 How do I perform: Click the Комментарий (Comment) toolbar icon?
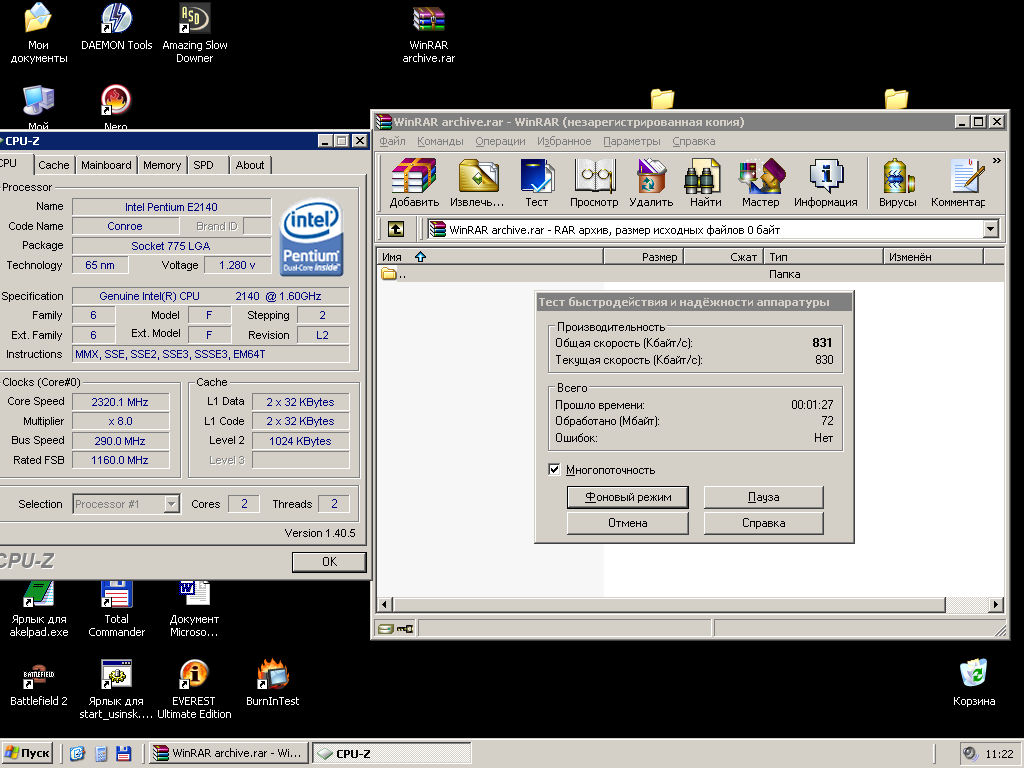958,183
